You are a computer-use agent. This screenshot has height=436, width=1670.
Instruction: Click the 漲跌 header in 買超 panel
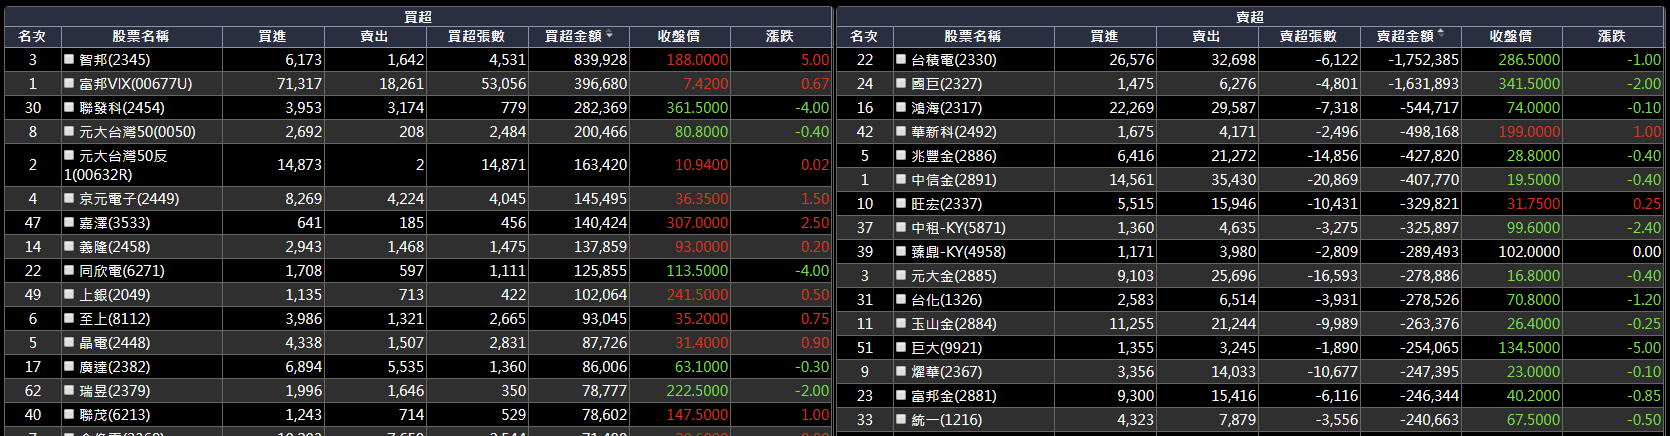click(780, 36)
